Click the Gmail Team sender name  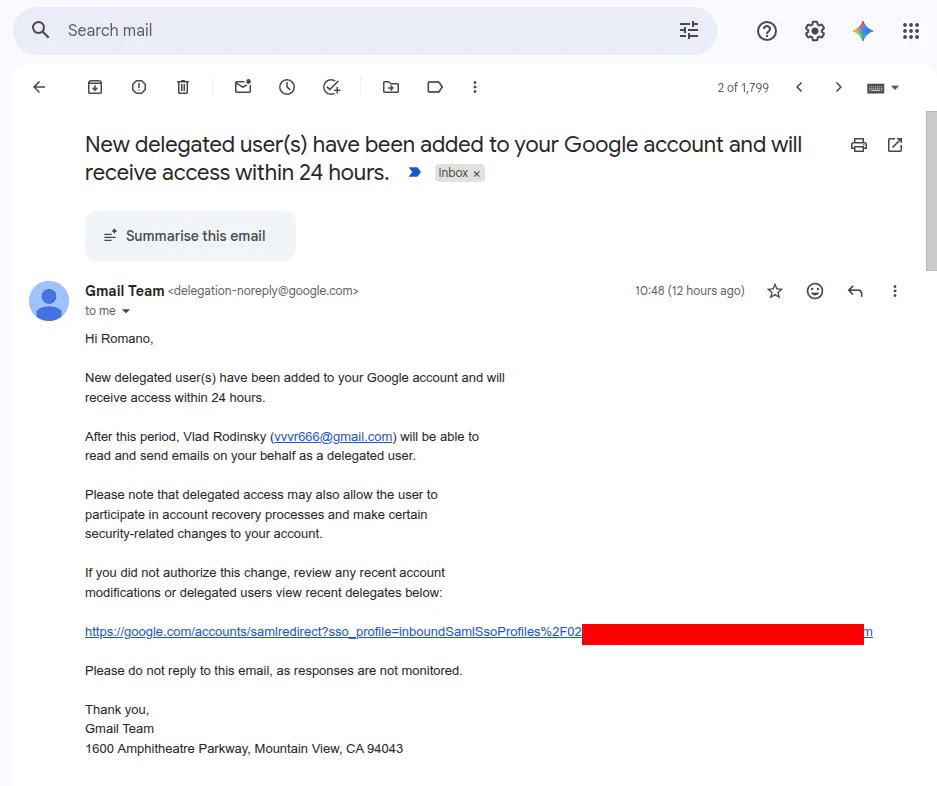124,290
